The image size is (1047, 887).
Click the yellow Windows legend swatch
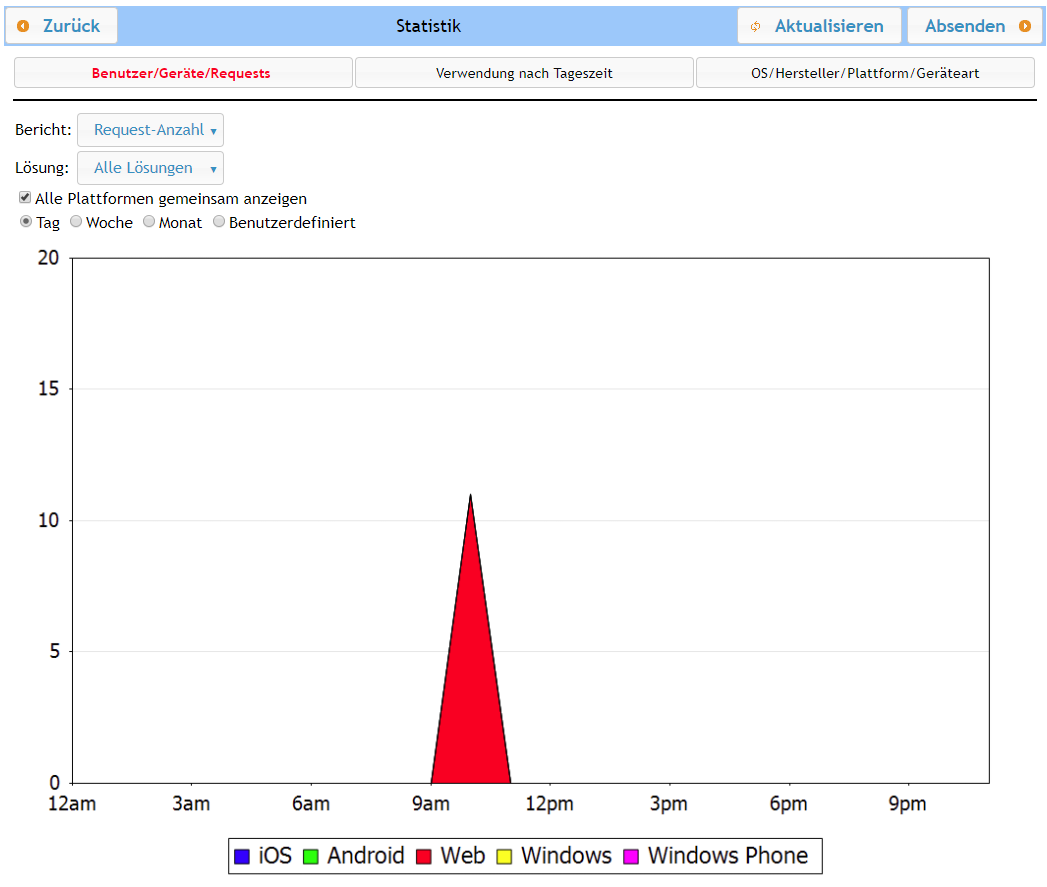click(504, 856)
